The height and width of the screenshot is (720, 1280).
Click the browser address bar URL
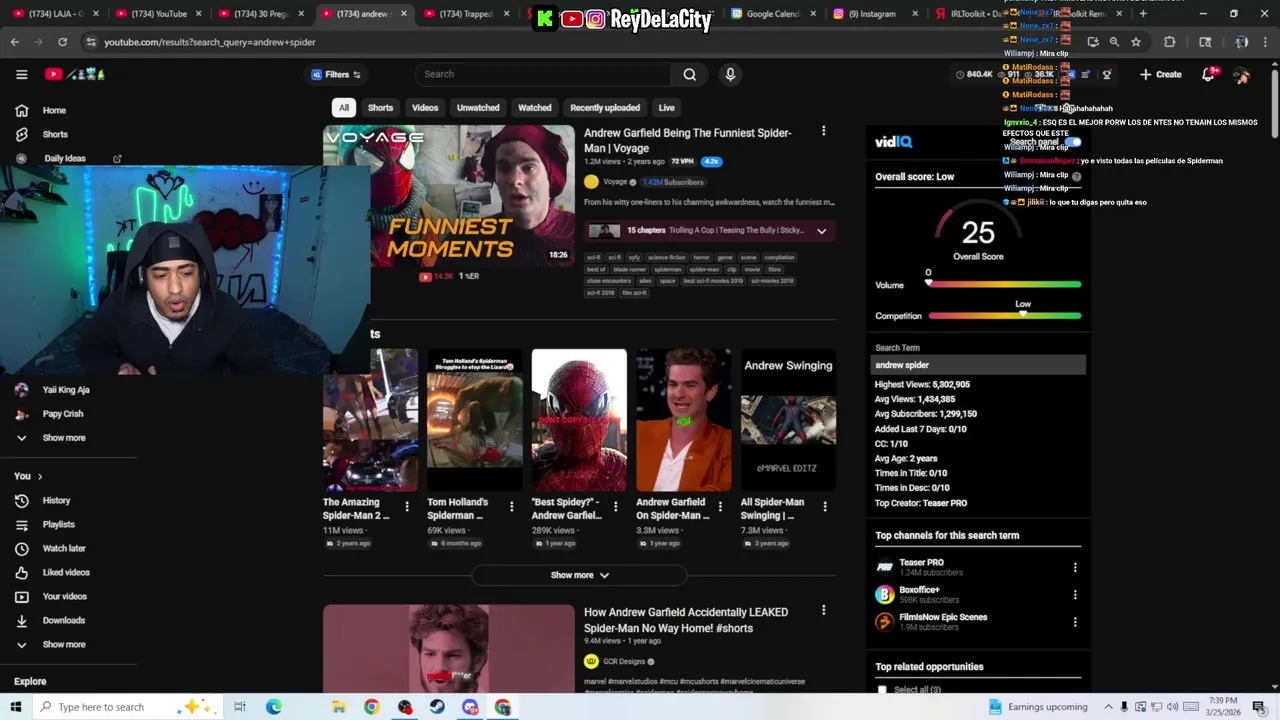(210, 42)
